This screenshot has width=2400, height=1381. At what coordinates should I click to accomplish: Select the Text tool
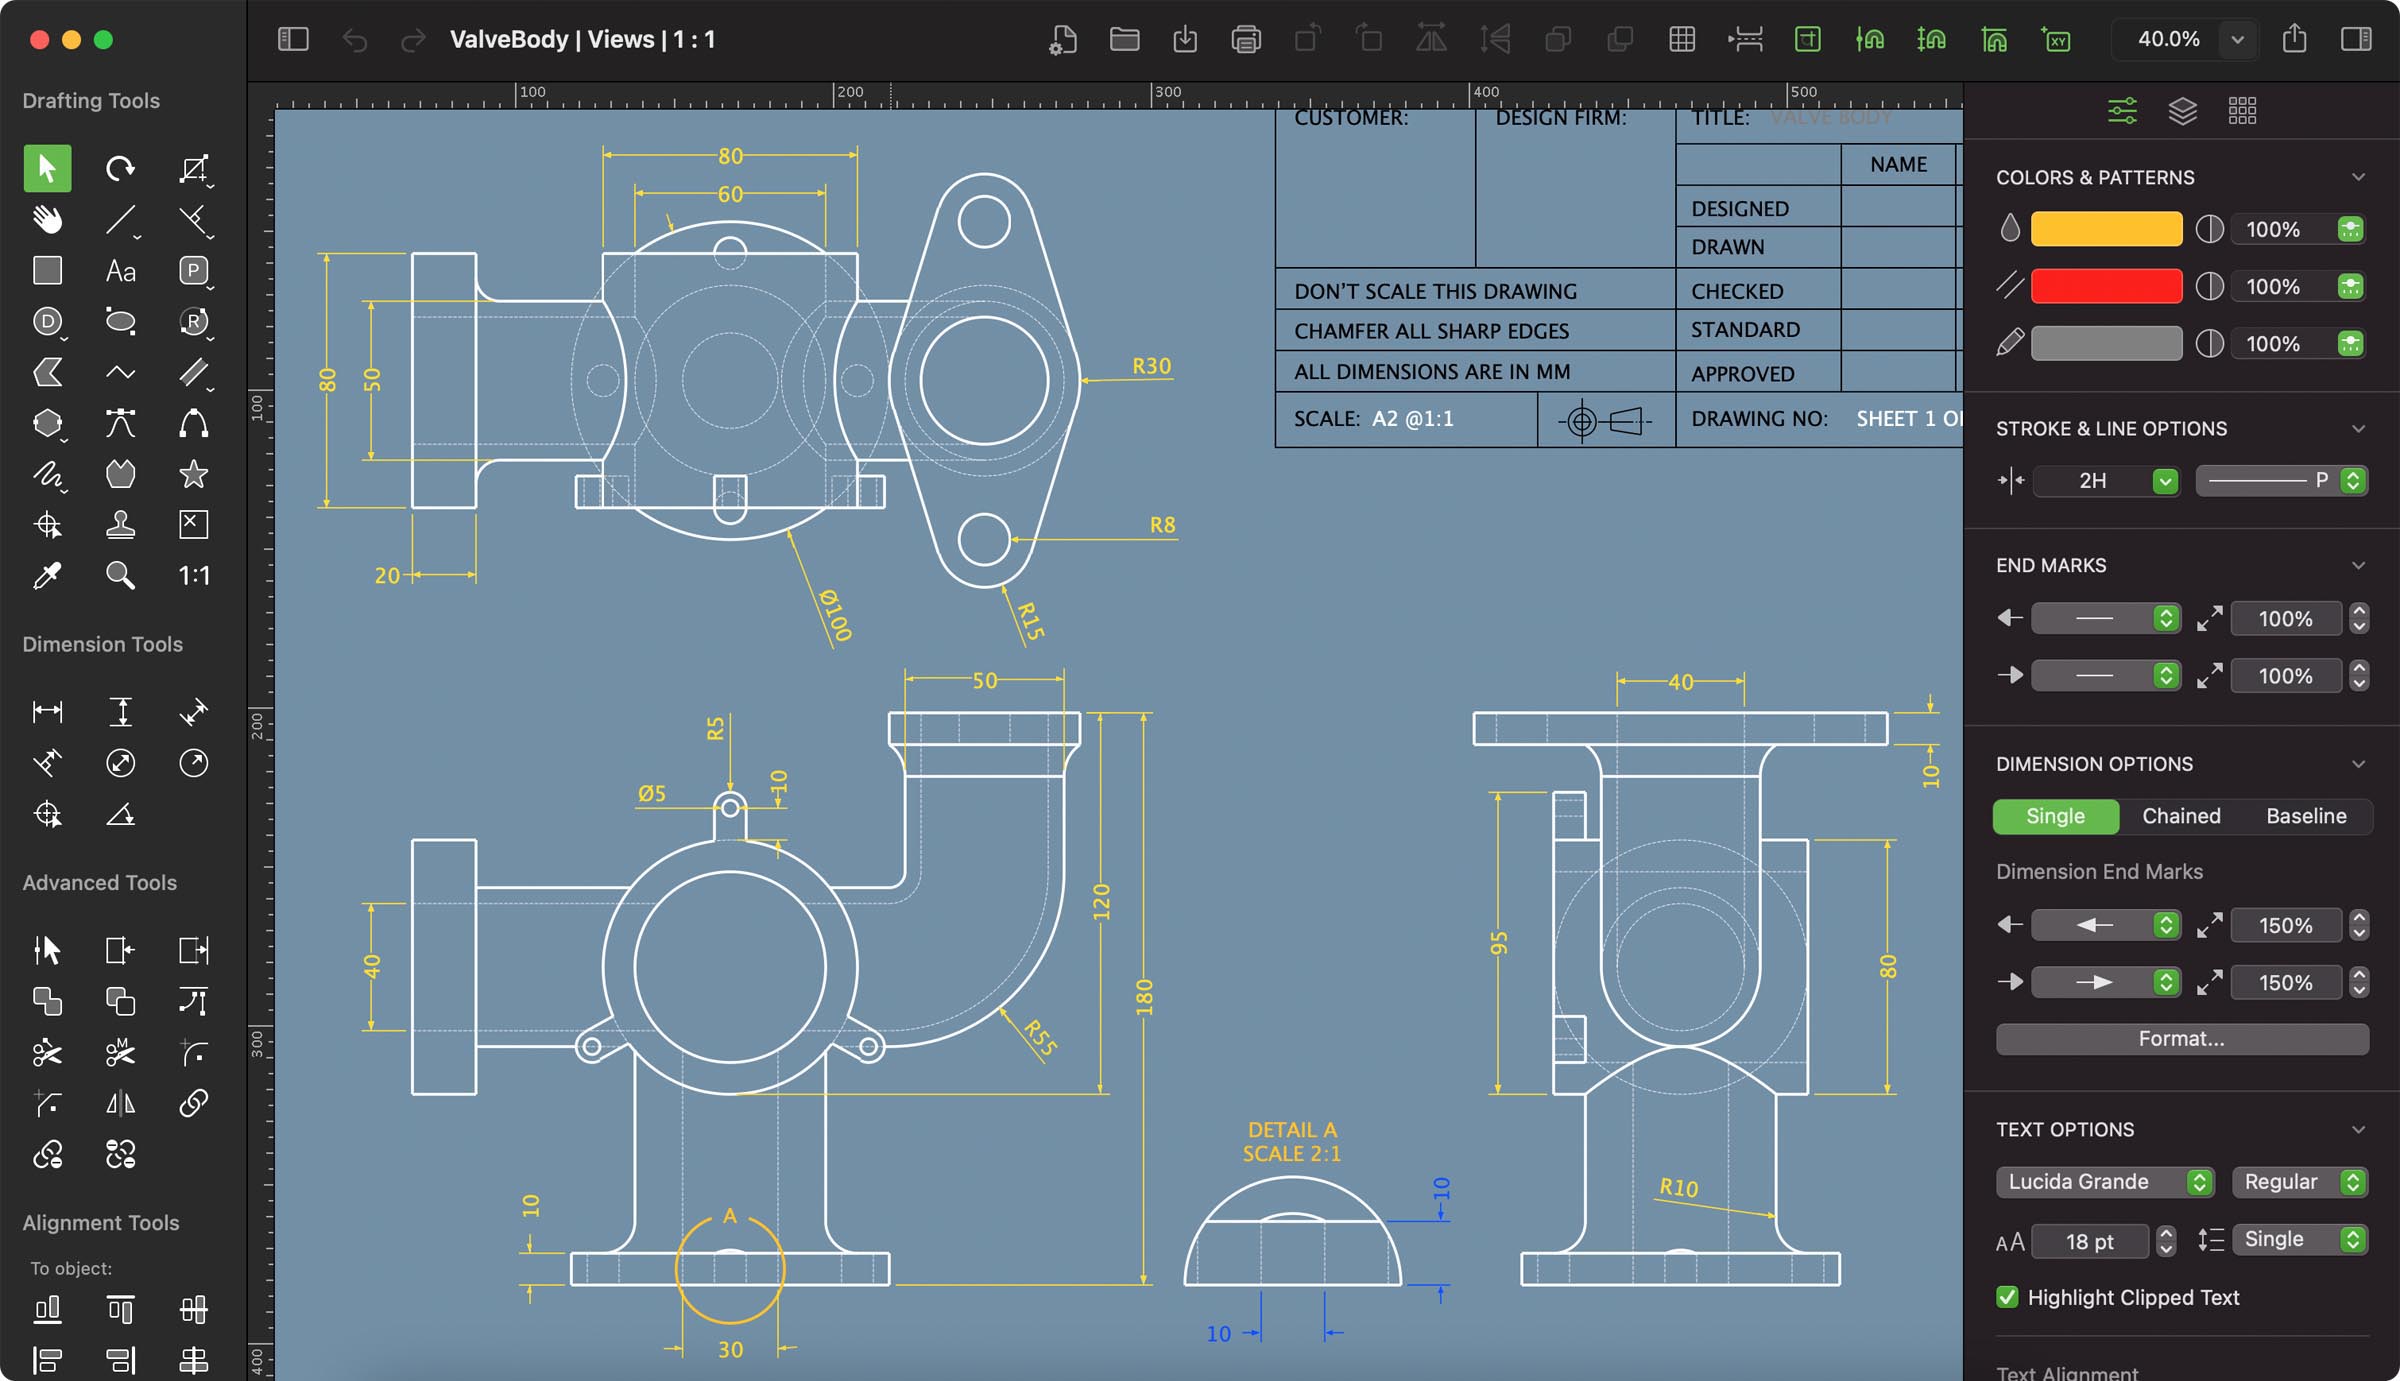click(x=120, y=270)
